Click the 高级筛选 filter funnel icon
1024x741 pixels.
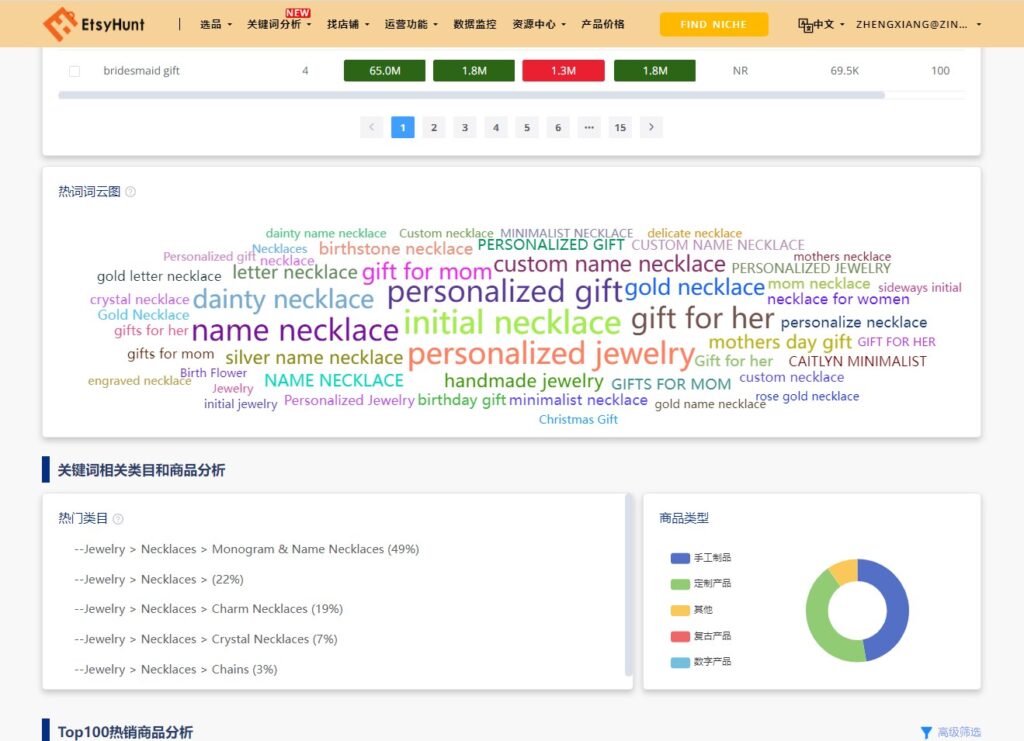(x=925, y=733)
